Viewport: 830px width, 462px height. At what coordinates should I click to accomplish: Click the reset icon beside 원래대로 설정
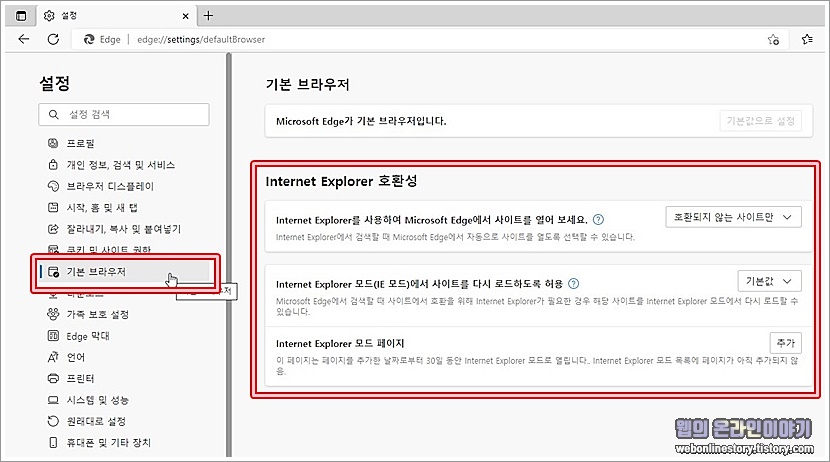click(x=53, y=421)
